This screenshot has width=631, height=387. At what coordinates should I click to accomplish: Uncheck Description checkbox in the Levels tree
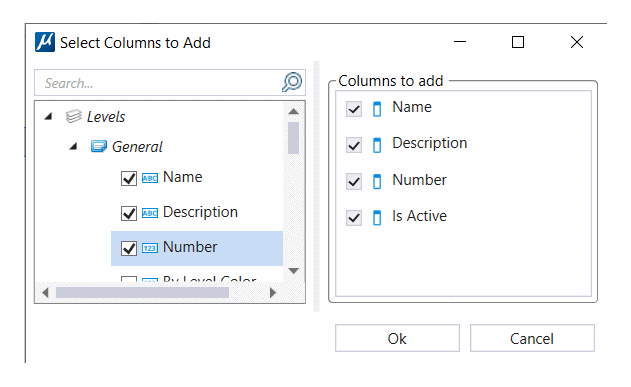[129, 213]
